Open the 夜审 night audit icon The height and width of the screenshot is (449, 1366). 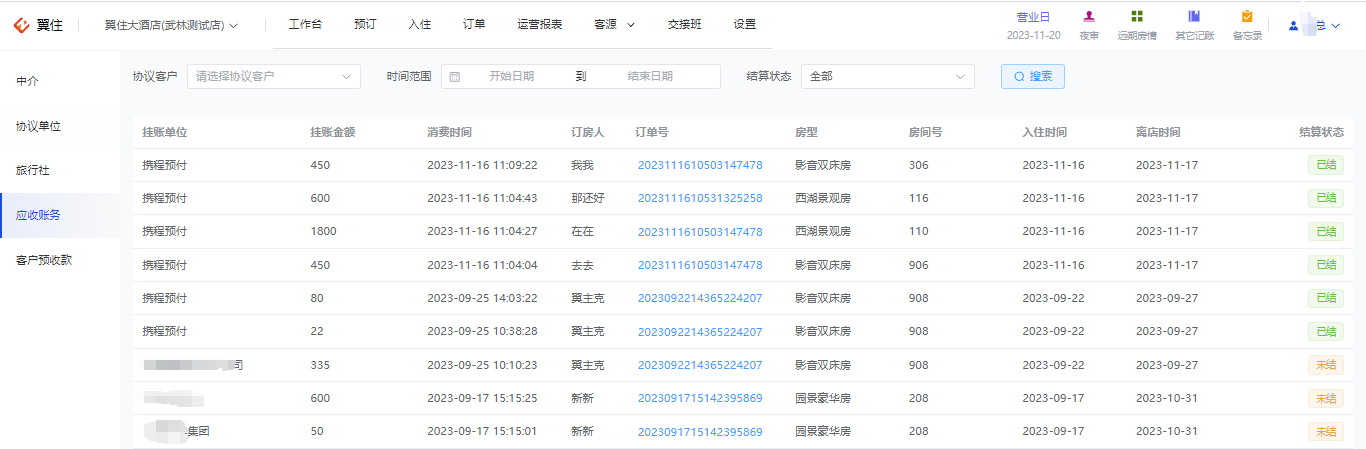[1089, 16]
